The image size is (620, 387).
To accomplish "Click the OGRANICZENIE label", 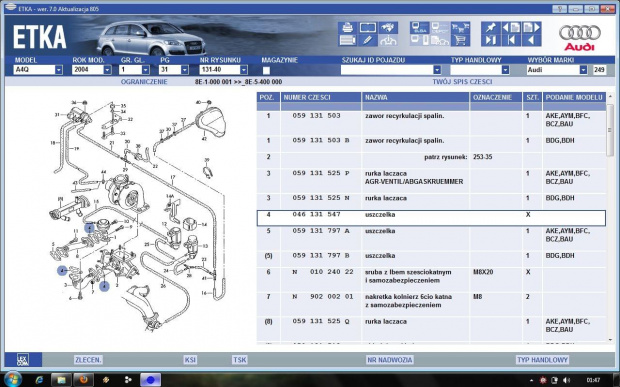I will click(x=144, y=82).
